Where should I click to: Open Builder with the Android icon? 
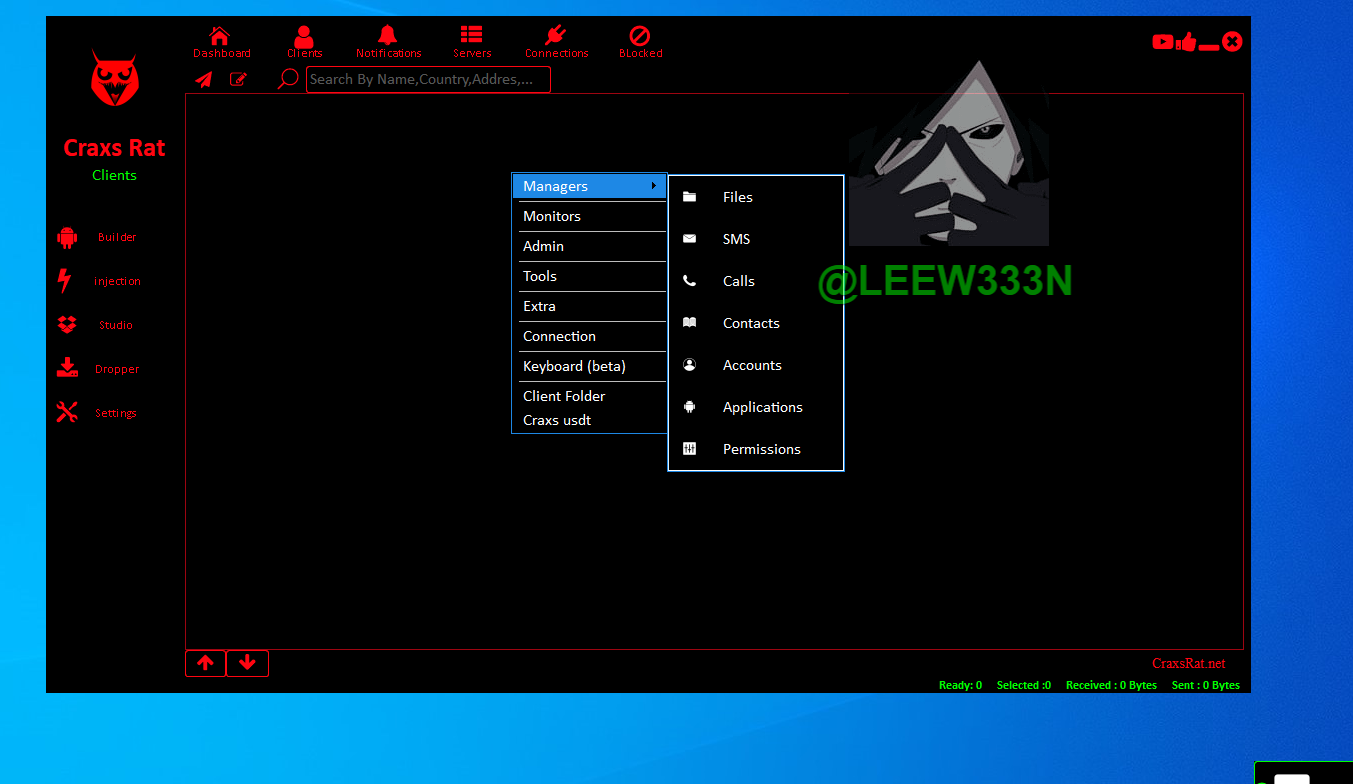coord(67,238)
